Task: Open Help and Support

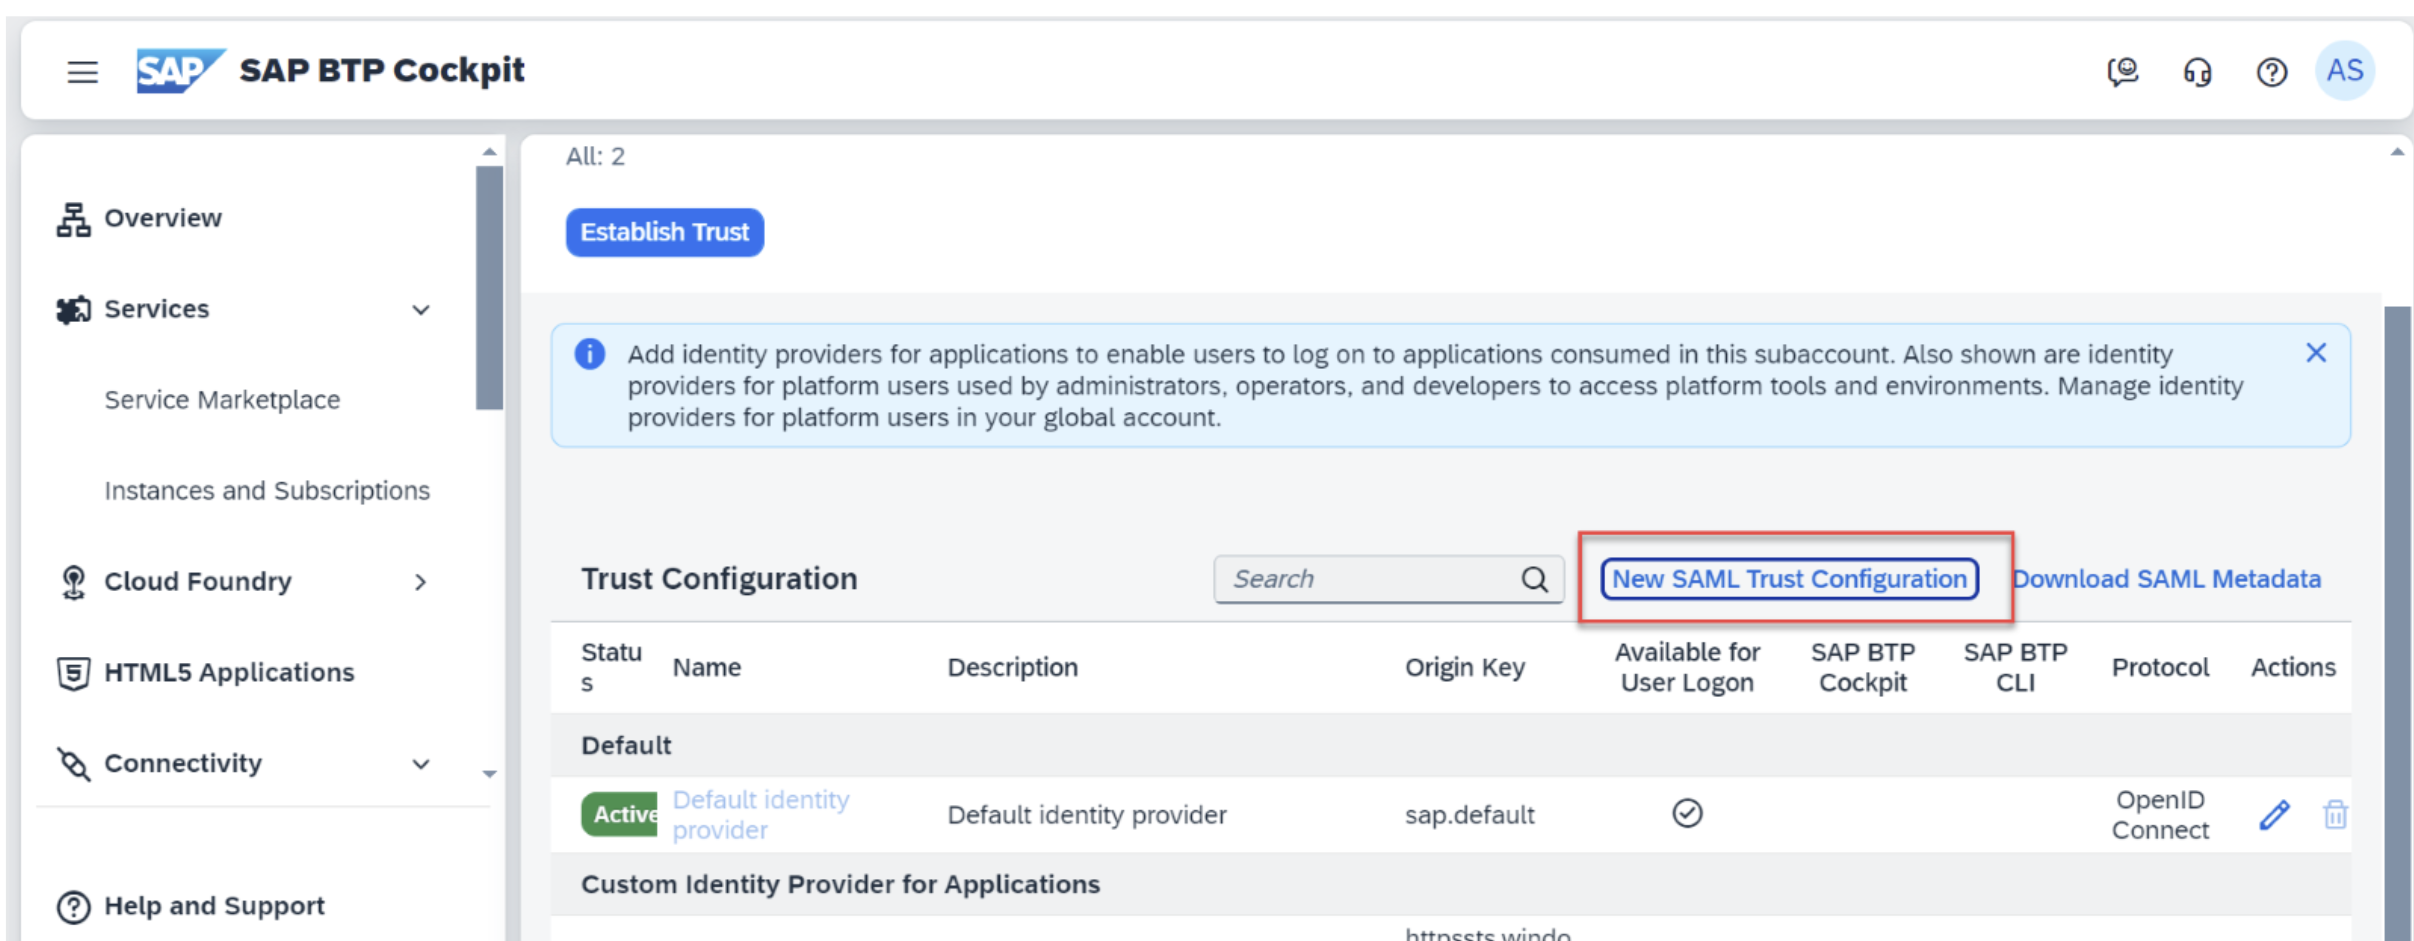Action: tap(214, 906)
